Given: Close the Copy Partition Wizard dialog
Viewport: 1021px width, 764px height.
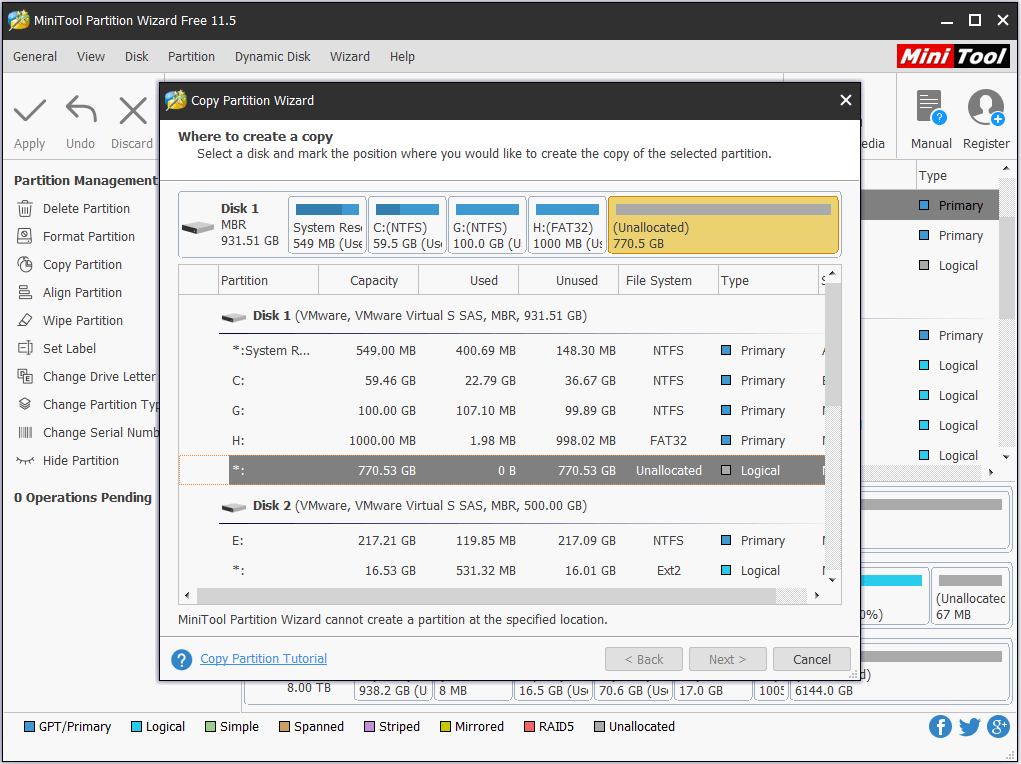Looking at the screenshot, I should pyautogui.click(x=845, y=100).
